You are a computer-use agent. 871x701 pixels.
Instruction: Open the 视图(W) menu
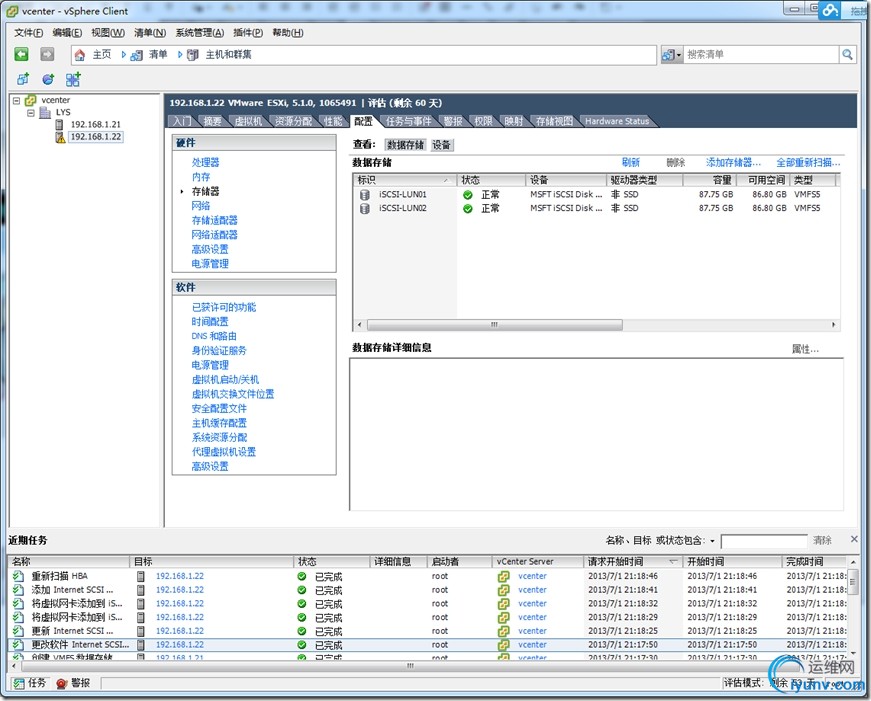pyautogui.click(x=108, y=33)
